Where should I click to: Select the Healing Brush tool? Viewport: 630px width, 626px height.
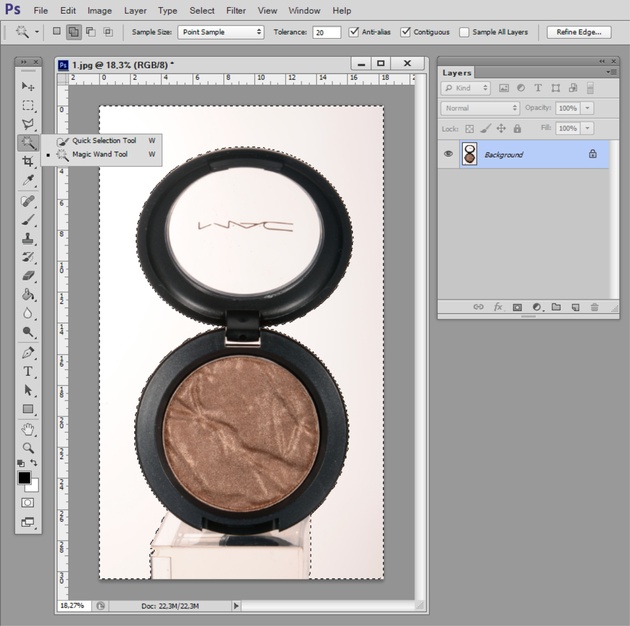point(28,201)
